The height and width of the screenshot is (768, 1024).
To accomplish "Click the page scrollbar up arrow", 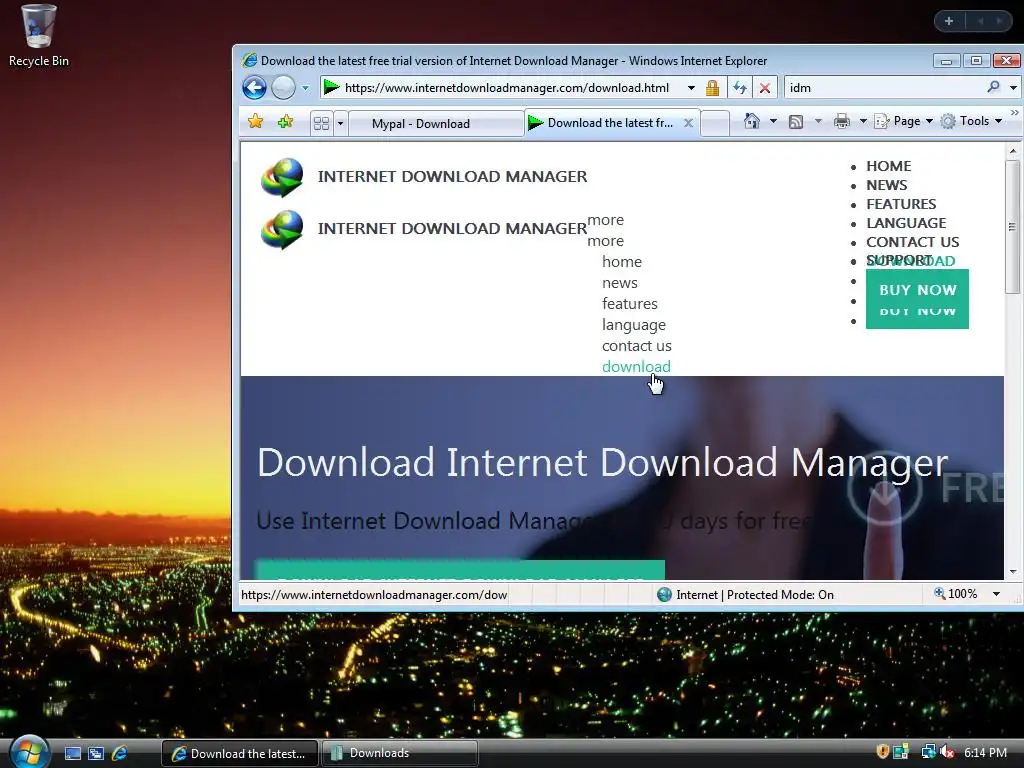I will point(1013,151).
